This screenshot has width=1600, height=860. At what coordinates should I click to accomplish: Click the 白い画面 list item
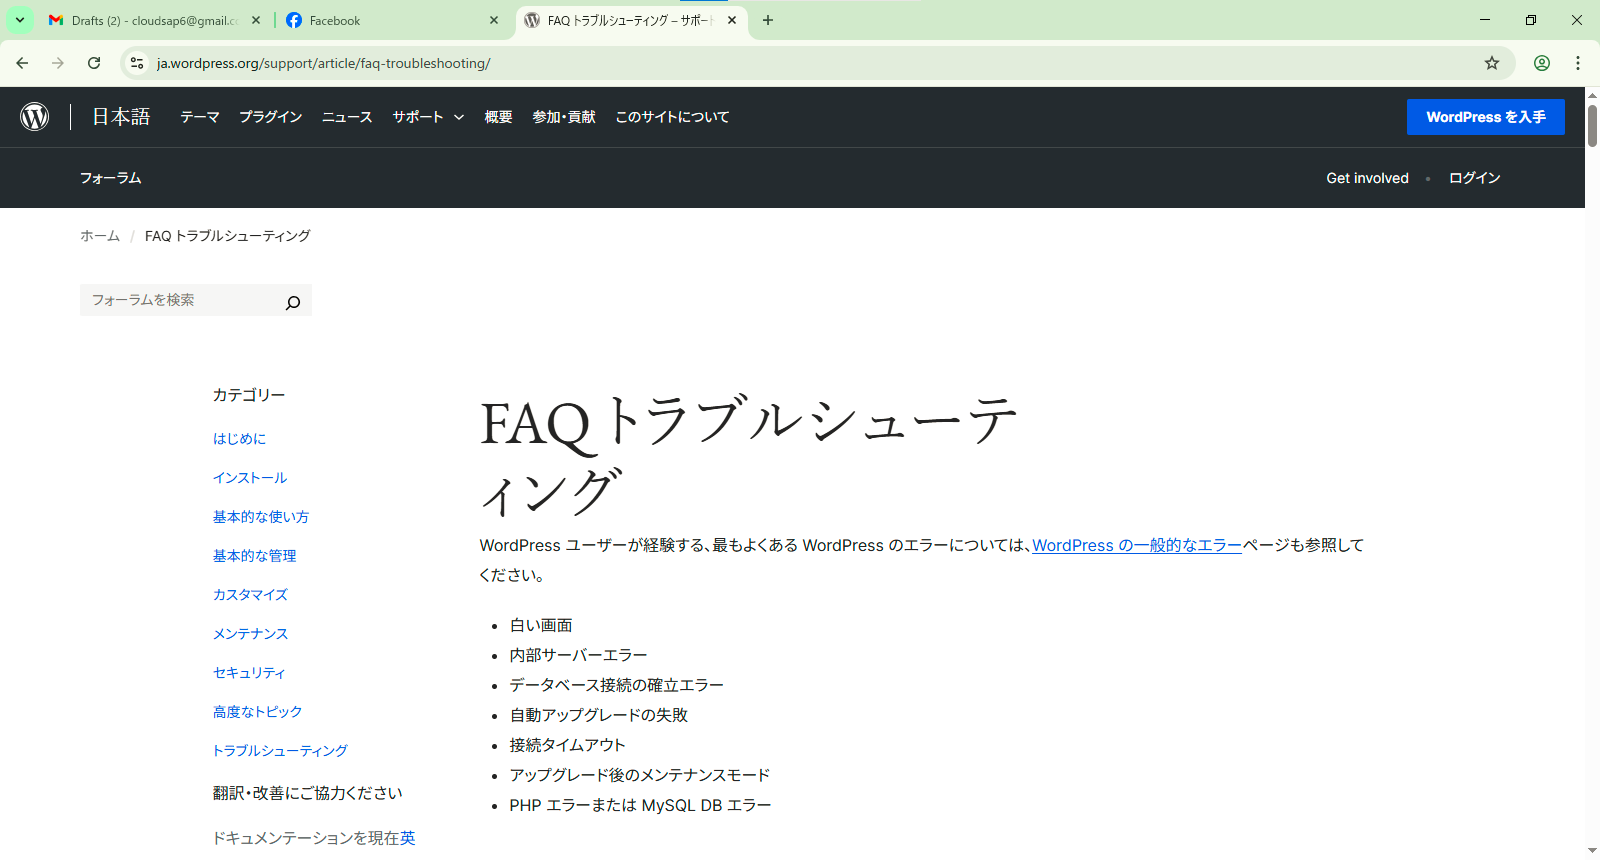pyautogui.click(x=541, y=625)
